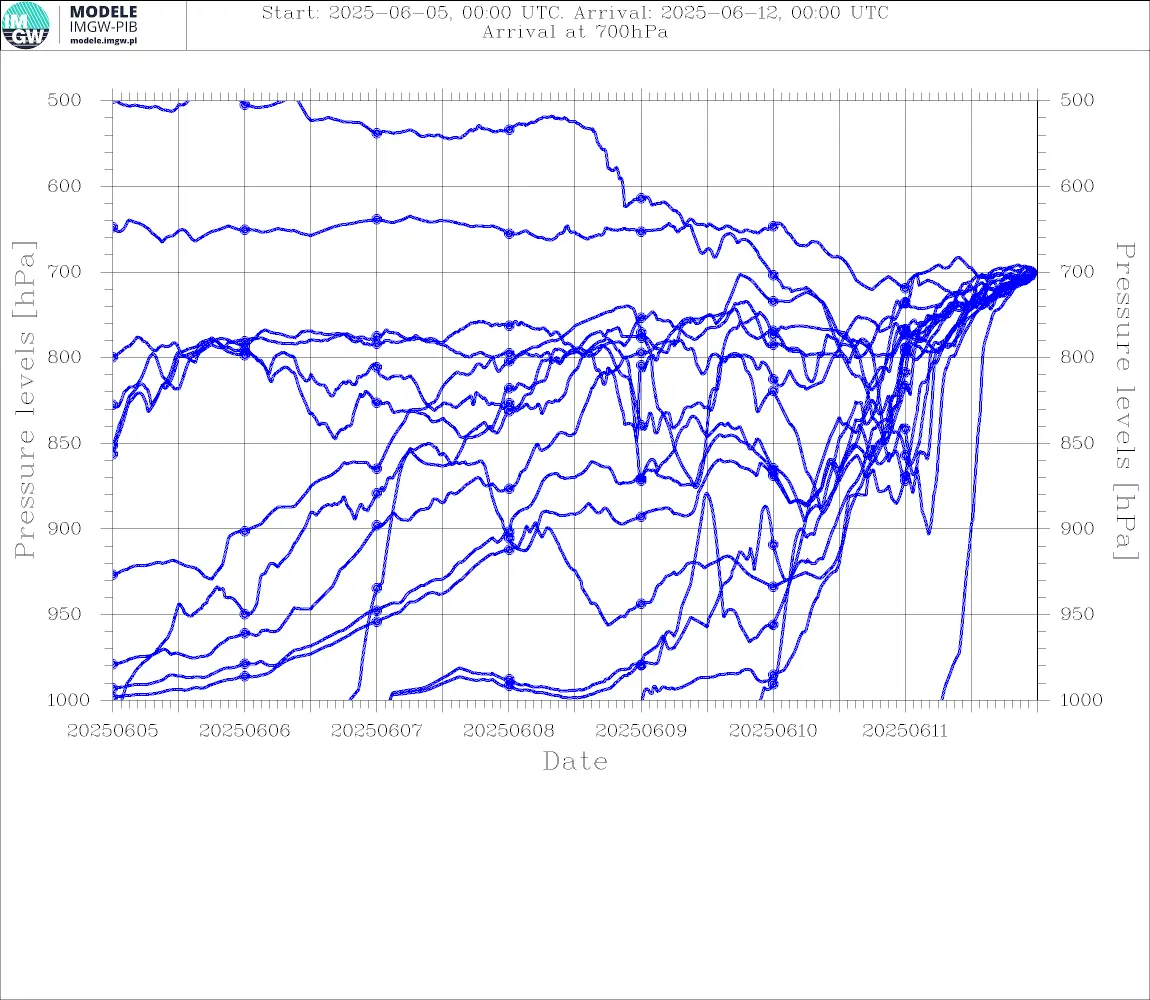Click the 20250609 date axis label
This screenshot has height=1000, width=1150.
(641, 731)
